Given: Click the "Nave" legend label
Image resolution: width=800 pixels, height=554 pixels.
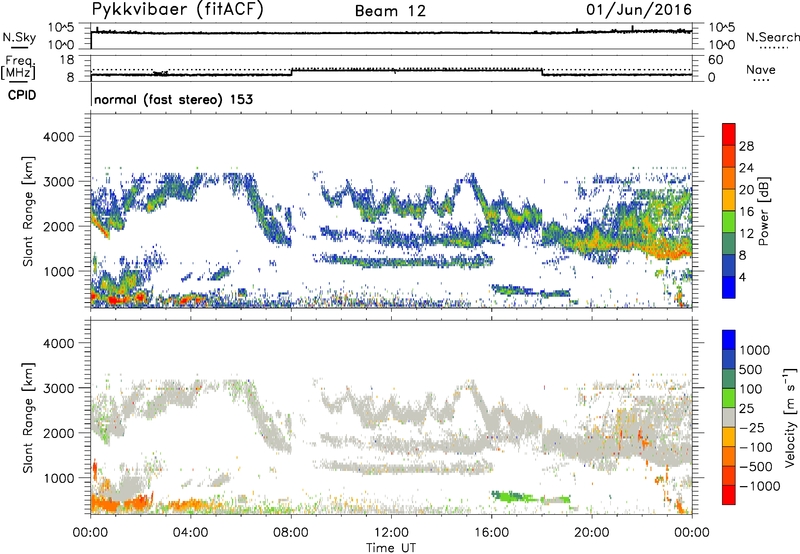Looking at the screenshot, I should point(761,69).
